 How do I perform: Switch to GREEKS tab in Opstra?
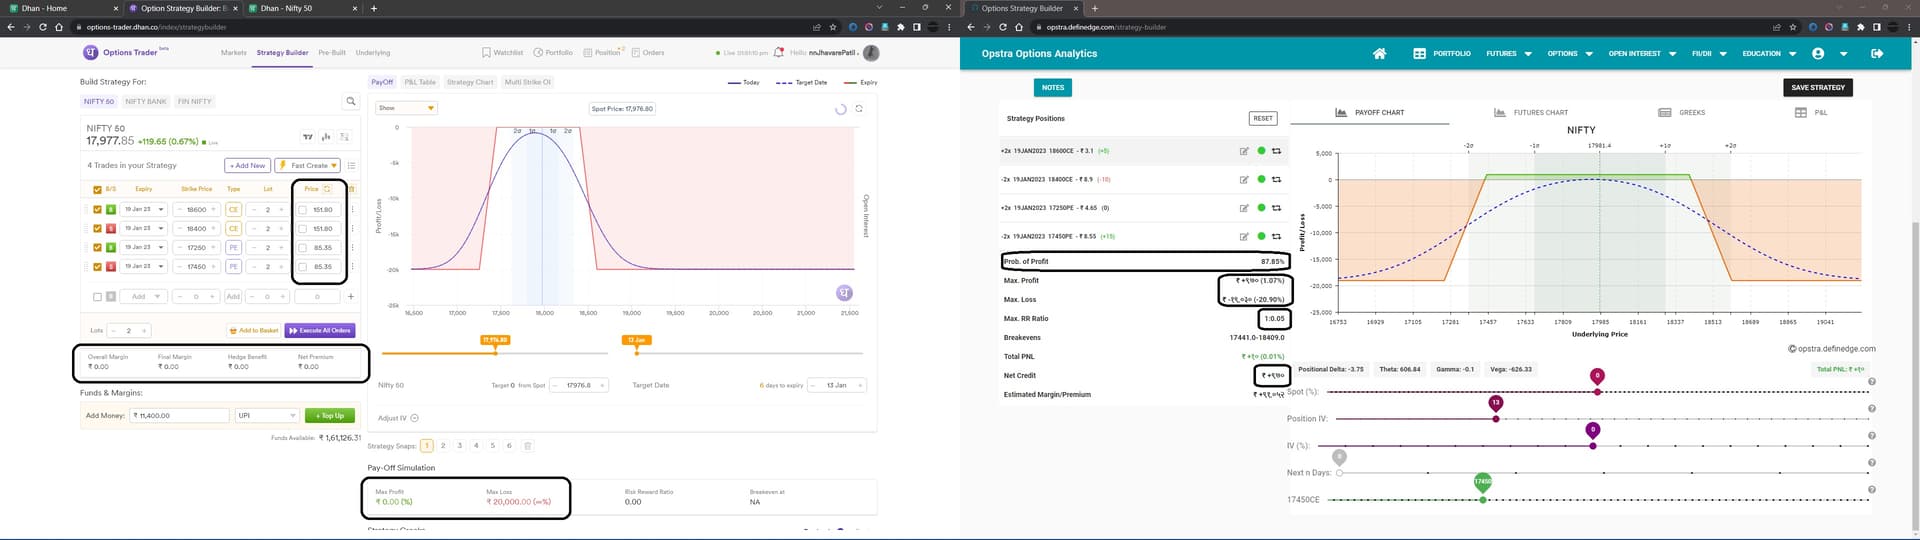tap(1682, 112)
